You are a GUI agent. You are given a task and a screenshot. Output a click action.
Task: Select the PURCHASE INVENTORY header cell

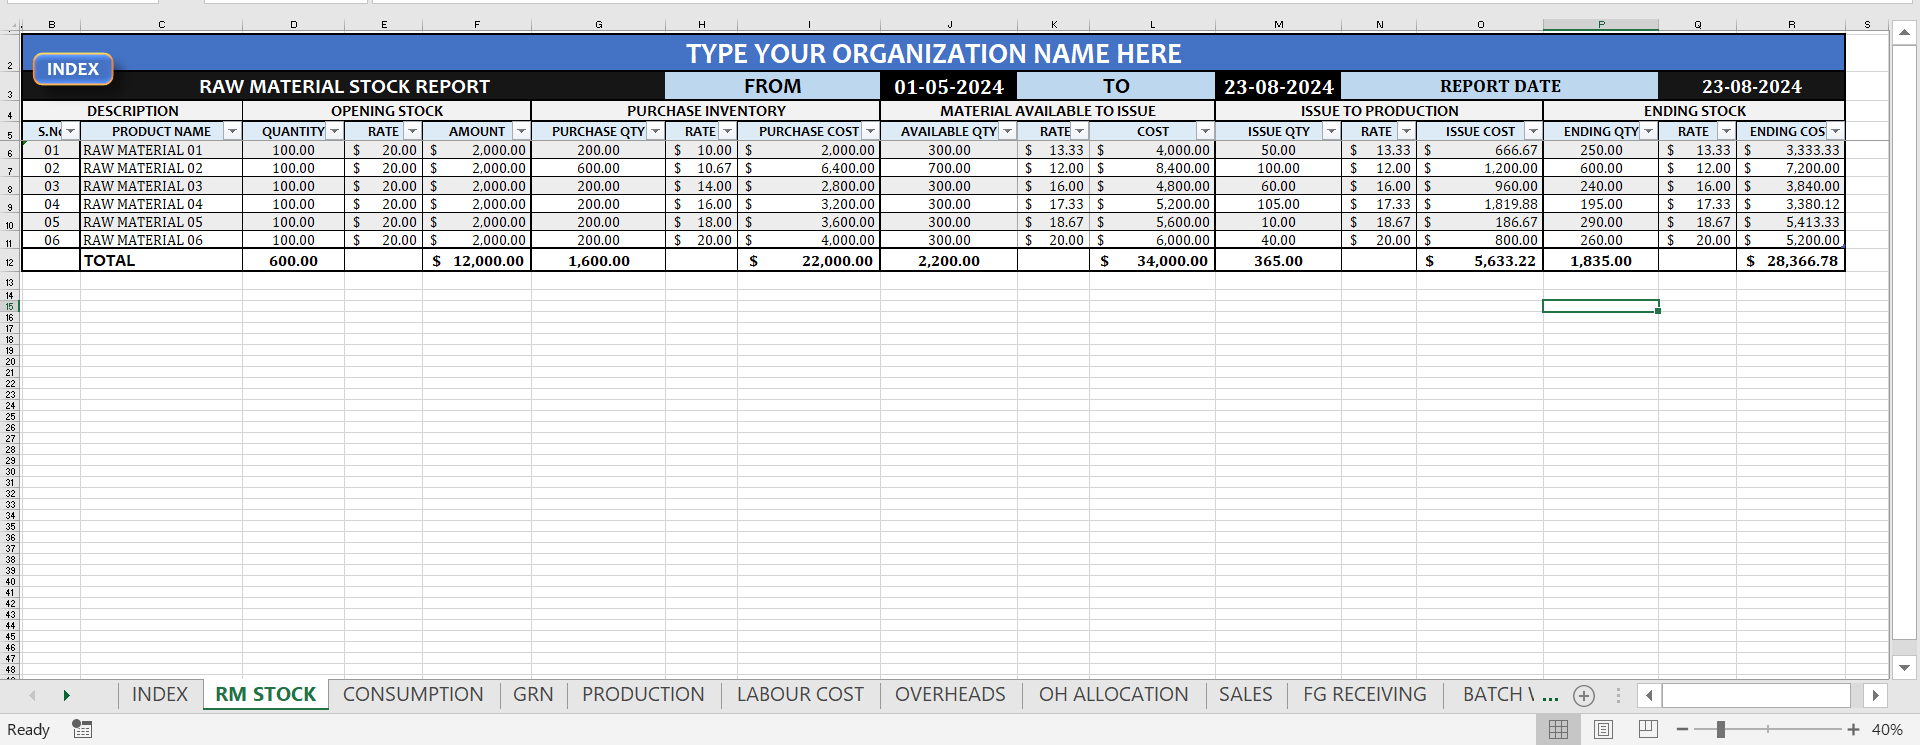[x=706, y=111]
